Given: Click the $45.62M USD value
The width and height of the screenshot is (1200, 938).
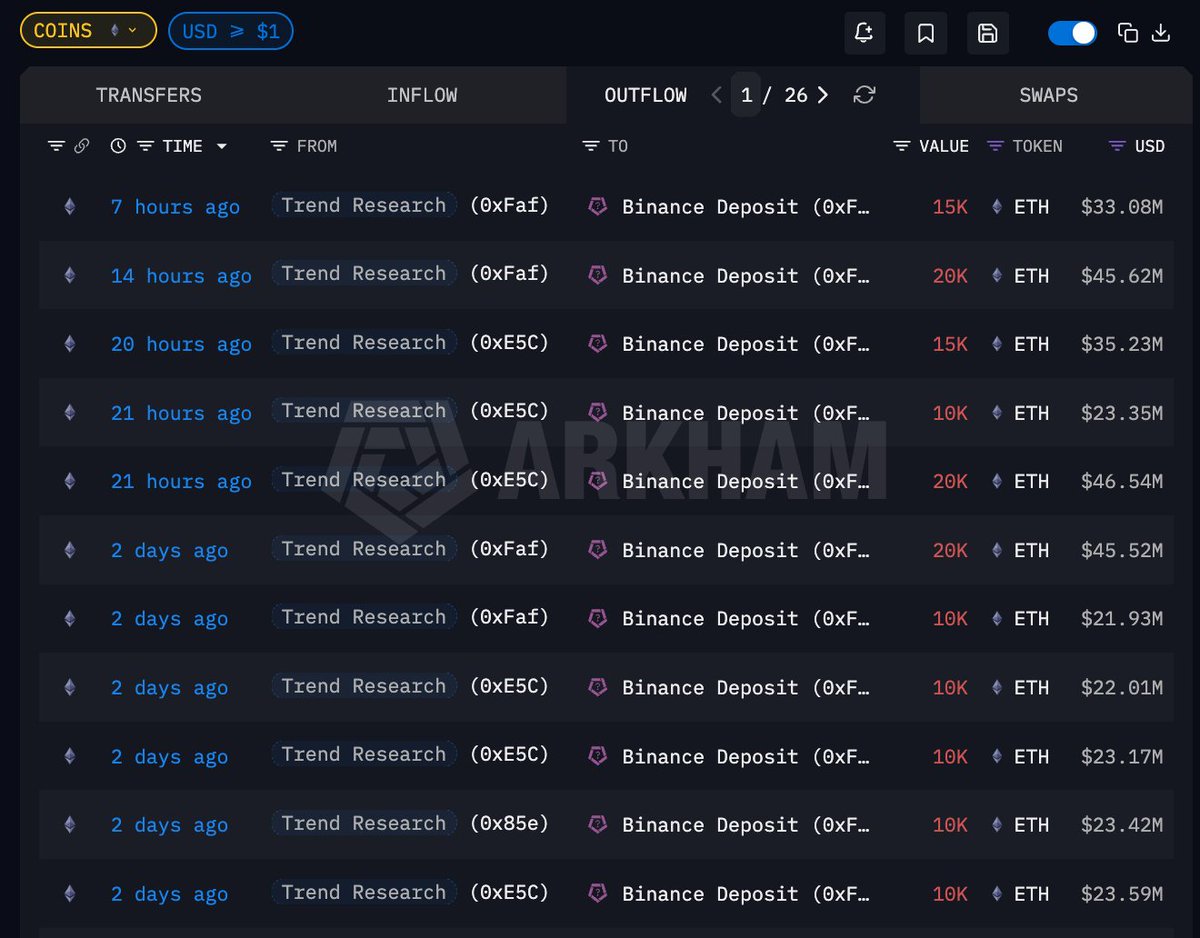Looking at the screenshot, I should 1122,276.
